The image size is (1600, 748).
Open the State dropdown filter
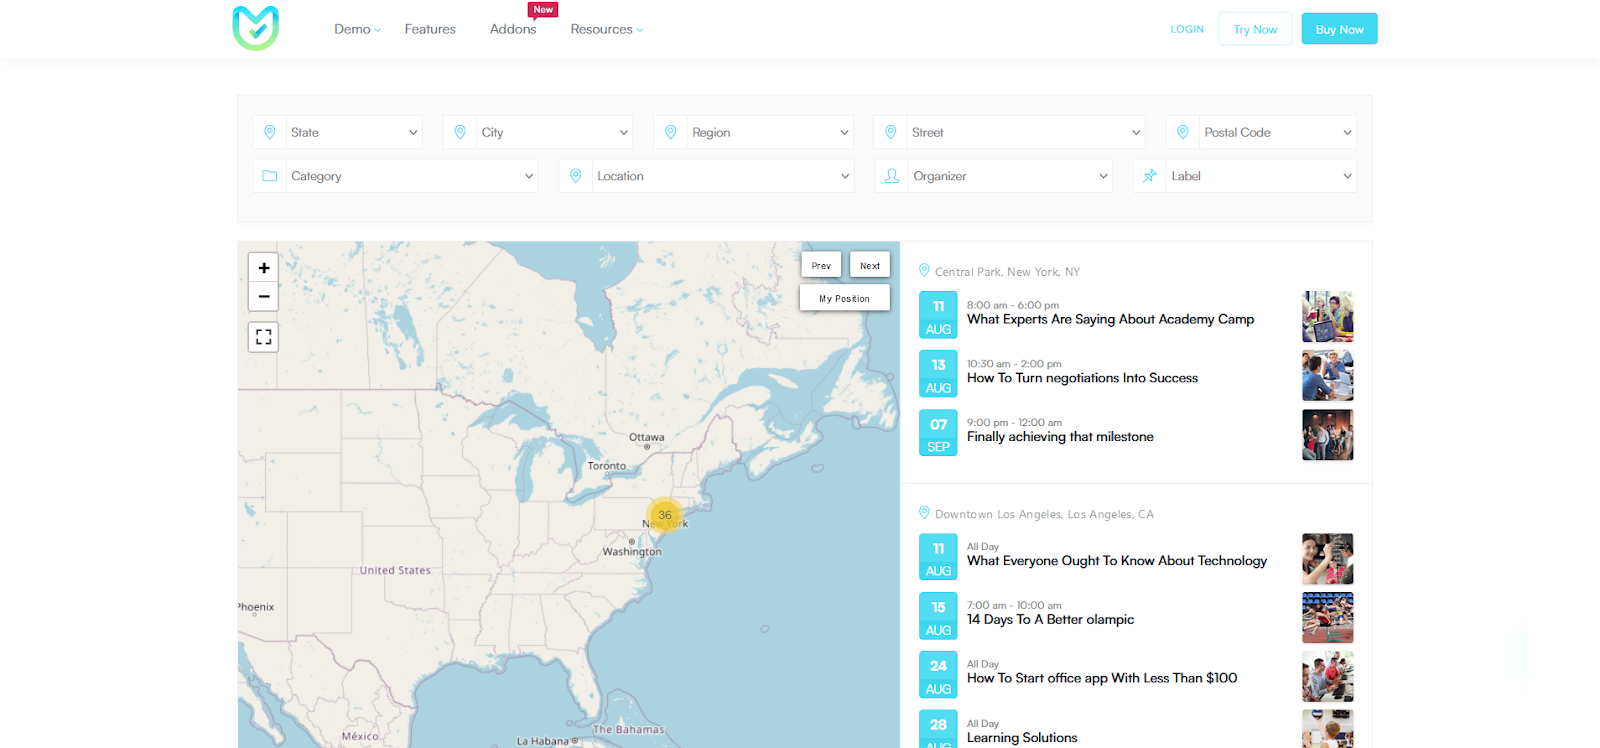click(354, 132)
